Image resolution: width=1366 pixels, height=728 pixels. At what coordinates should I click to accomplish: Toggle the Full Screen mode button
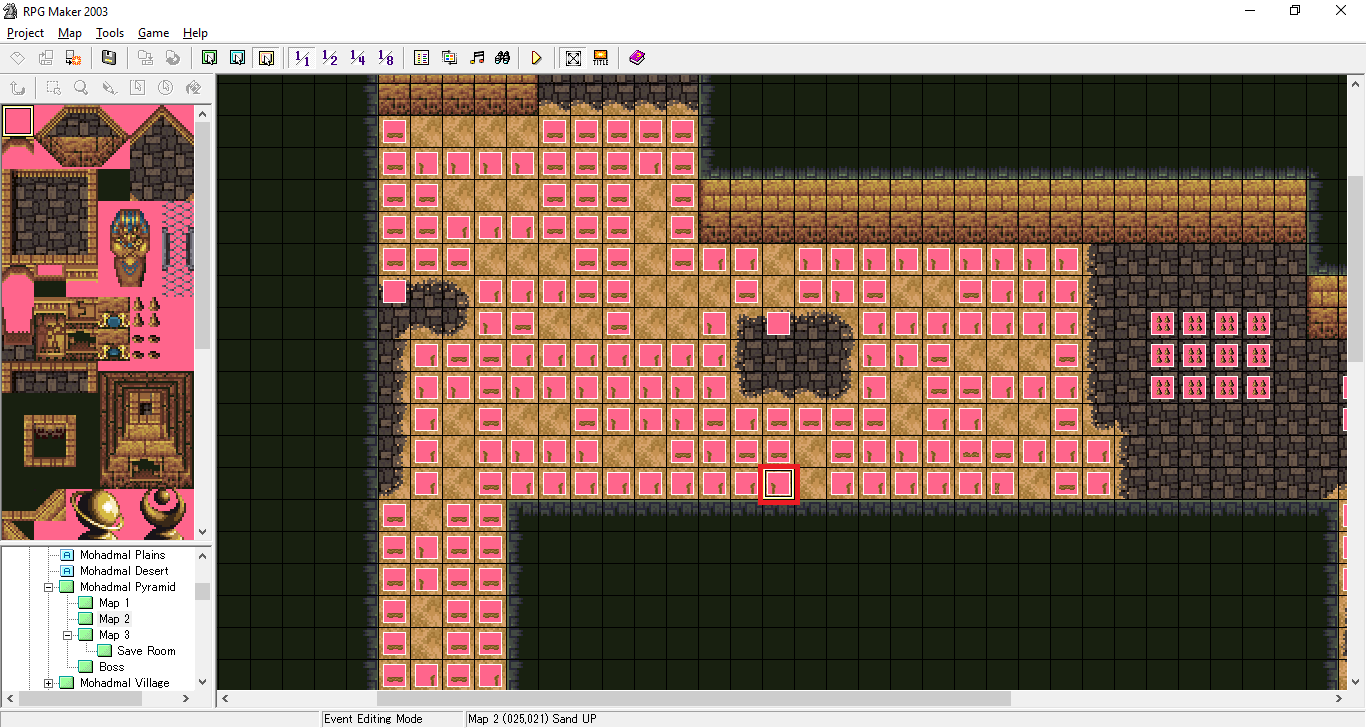click(x=573, y=58)
